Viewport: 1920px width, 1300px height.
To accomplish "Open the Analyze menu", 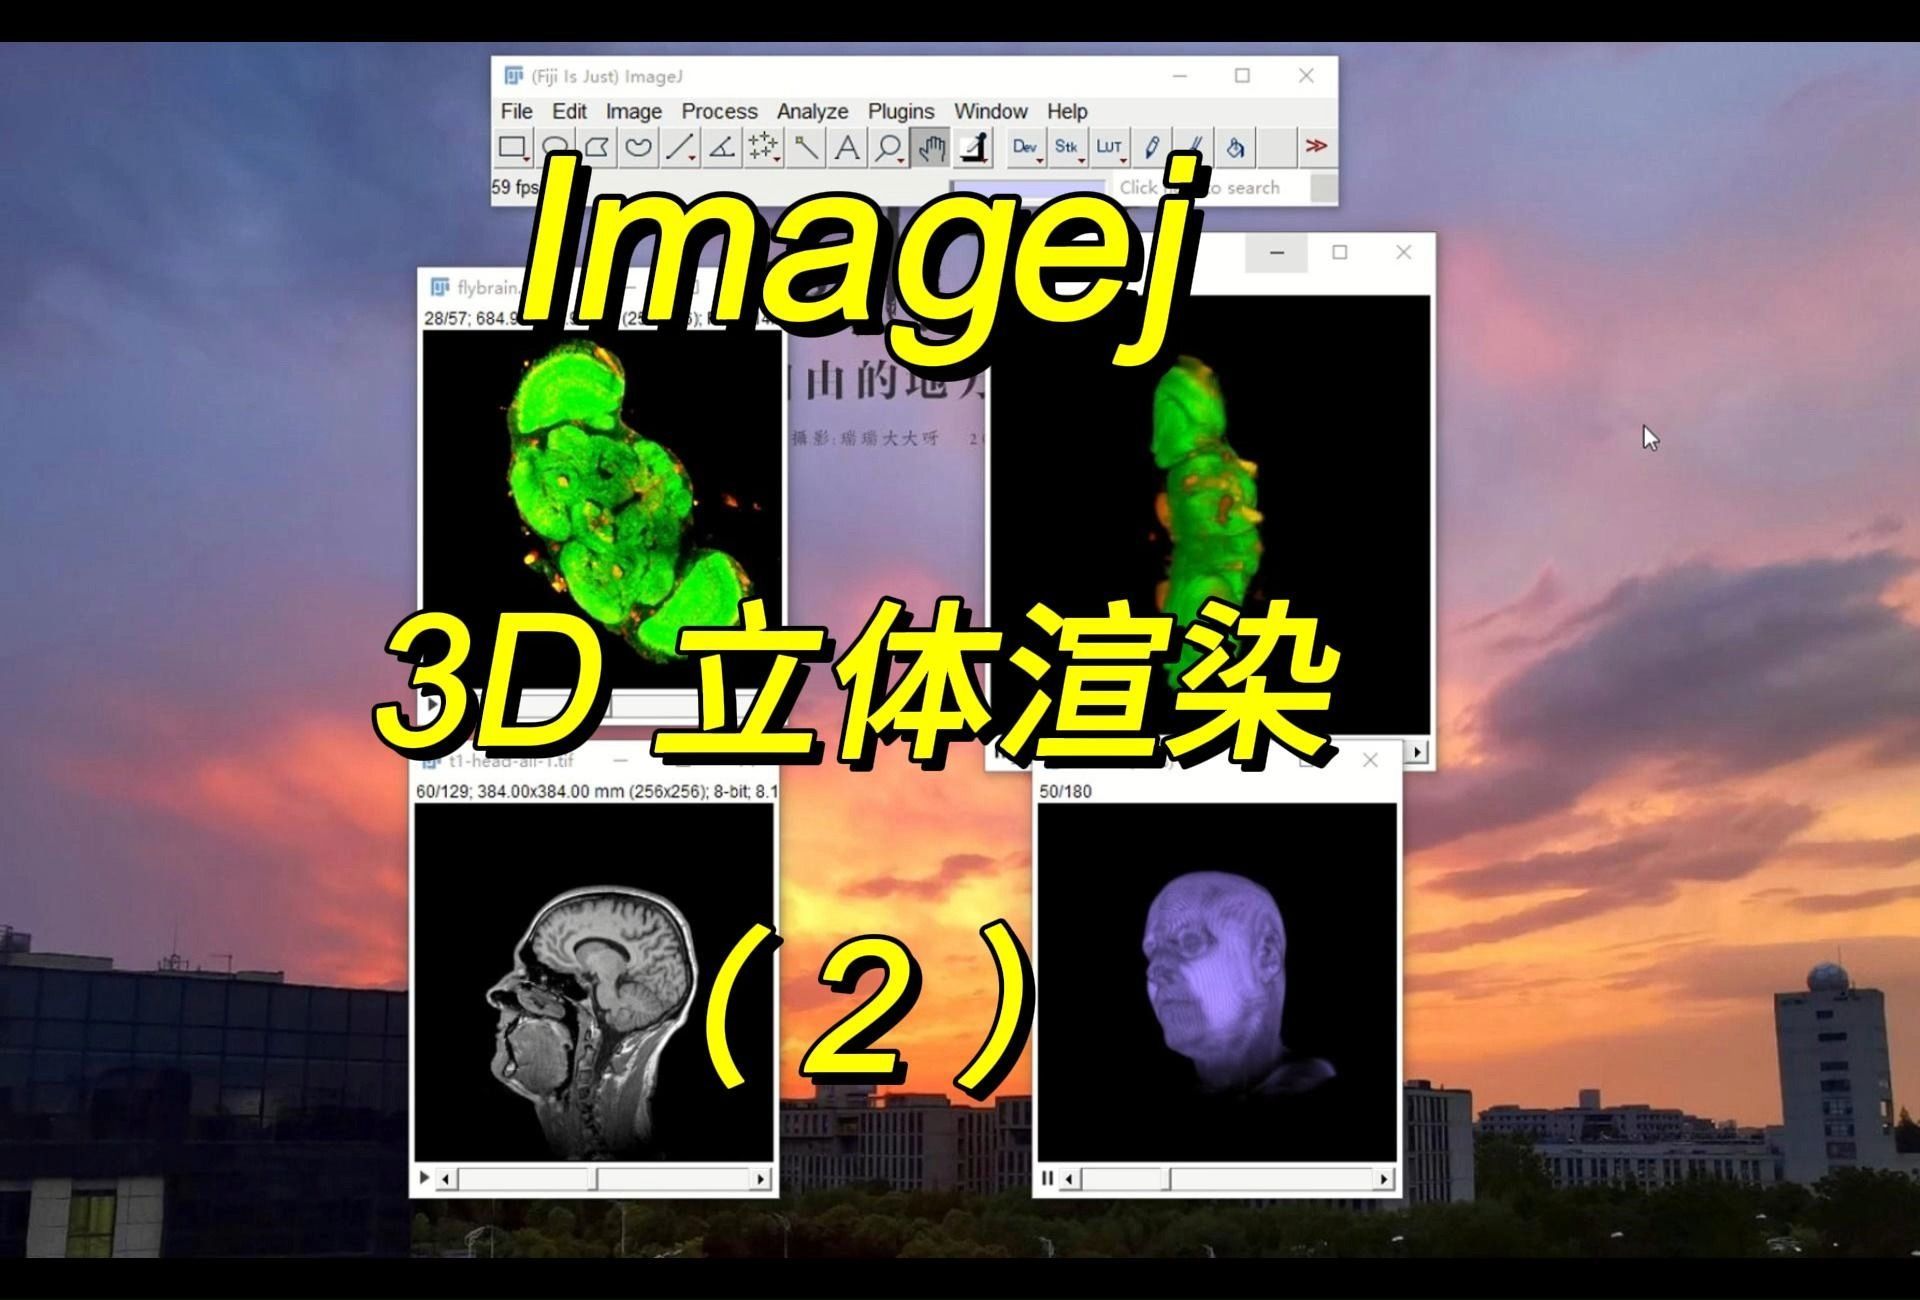I will click(813, 111).
